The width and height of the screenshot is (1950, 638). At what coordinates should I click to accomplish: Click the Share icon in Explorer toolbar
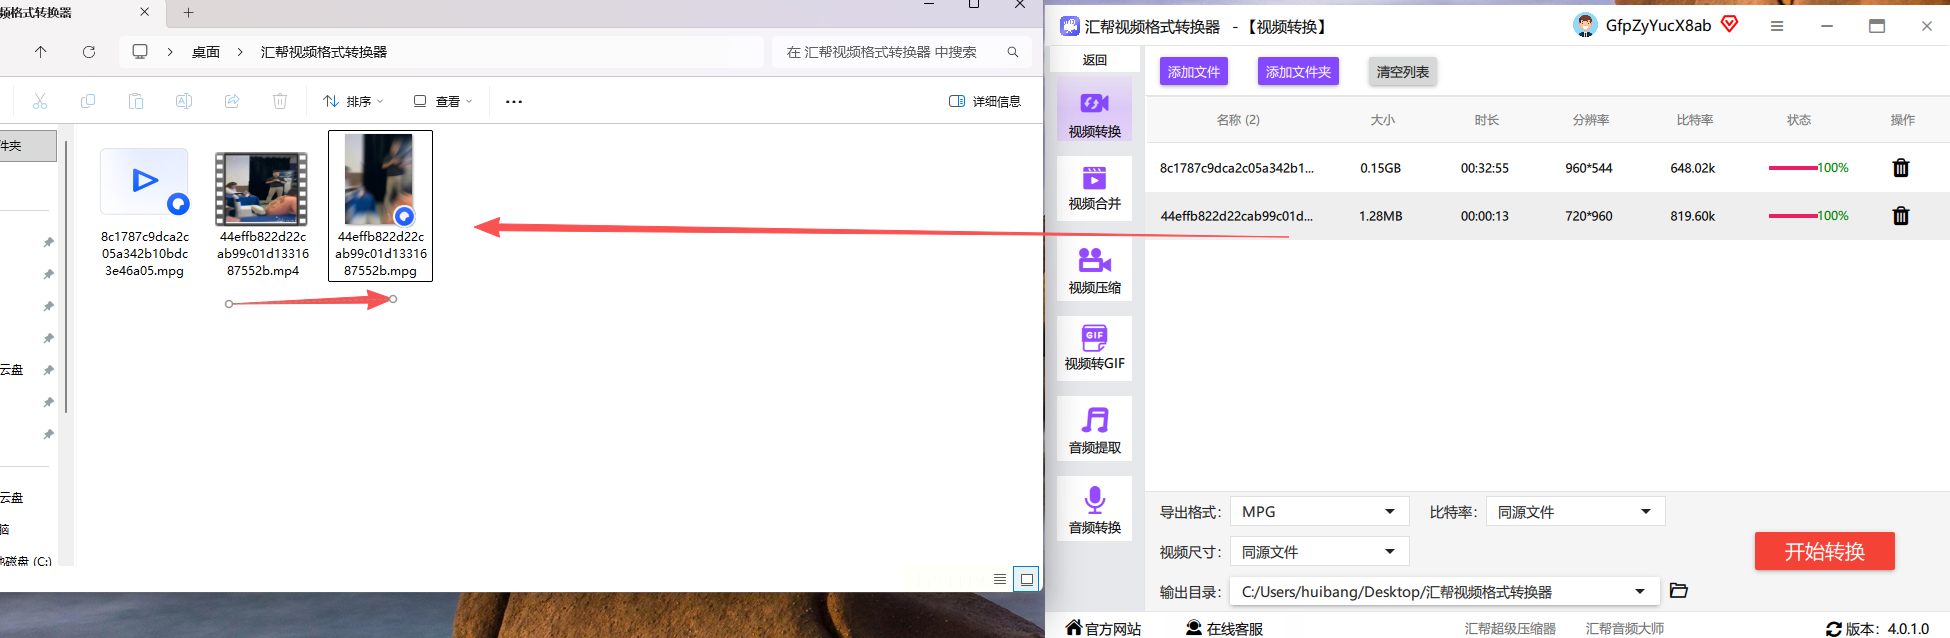coord(232,101)
